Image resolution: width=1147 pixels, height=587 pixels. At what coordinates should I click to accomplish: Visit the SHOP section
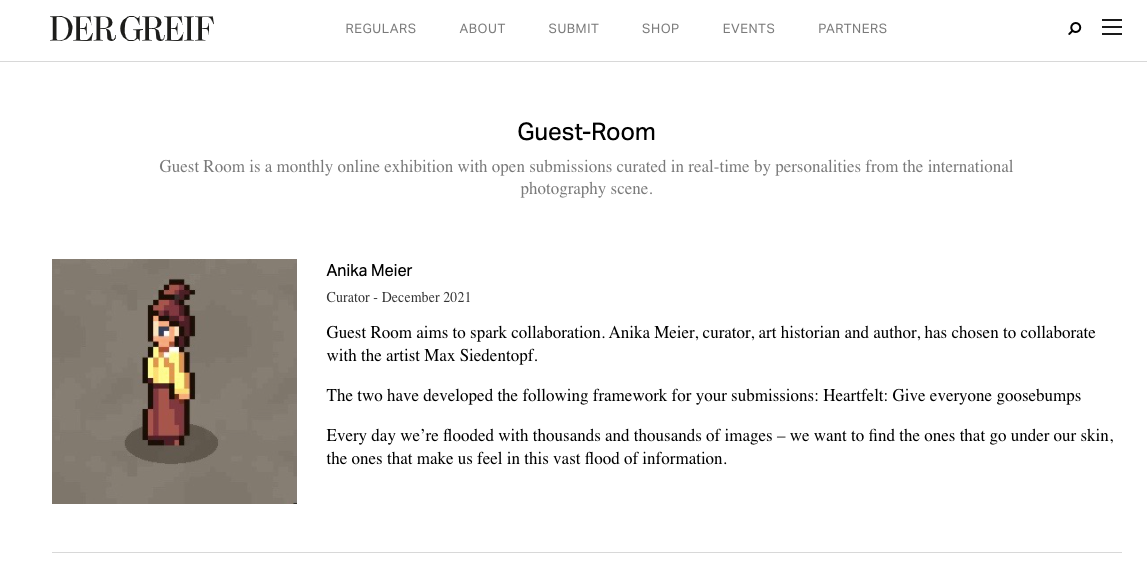pos(660,29)
